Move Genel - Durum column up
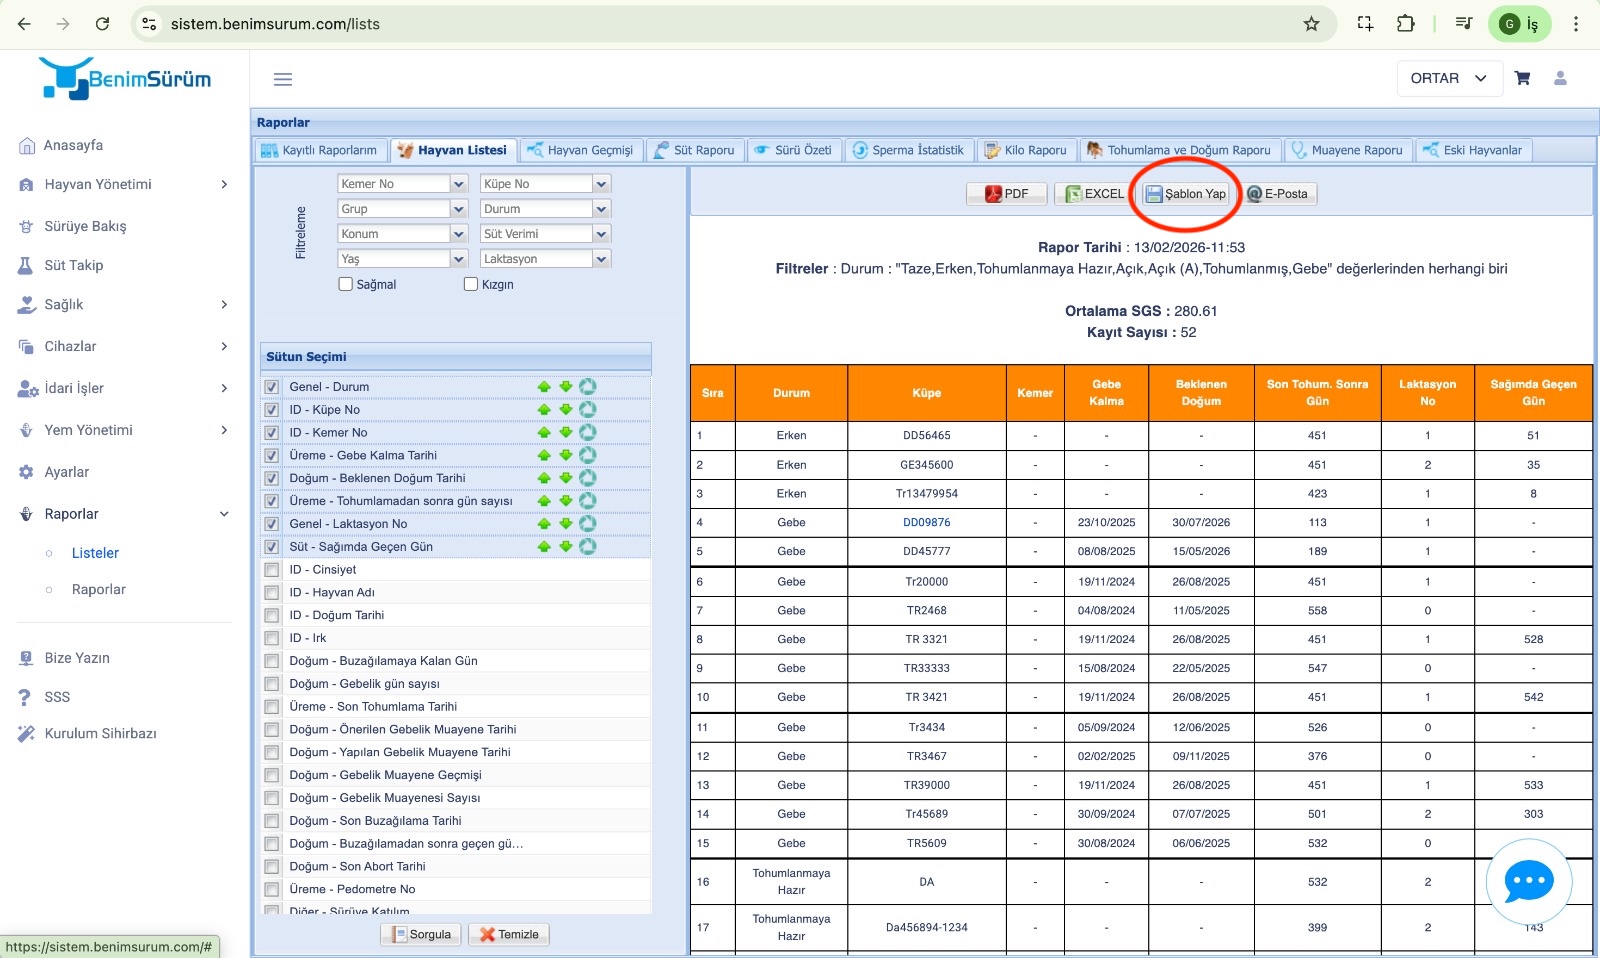The height and width of the screenshot is (958, 1600). (x=544, y=387)
